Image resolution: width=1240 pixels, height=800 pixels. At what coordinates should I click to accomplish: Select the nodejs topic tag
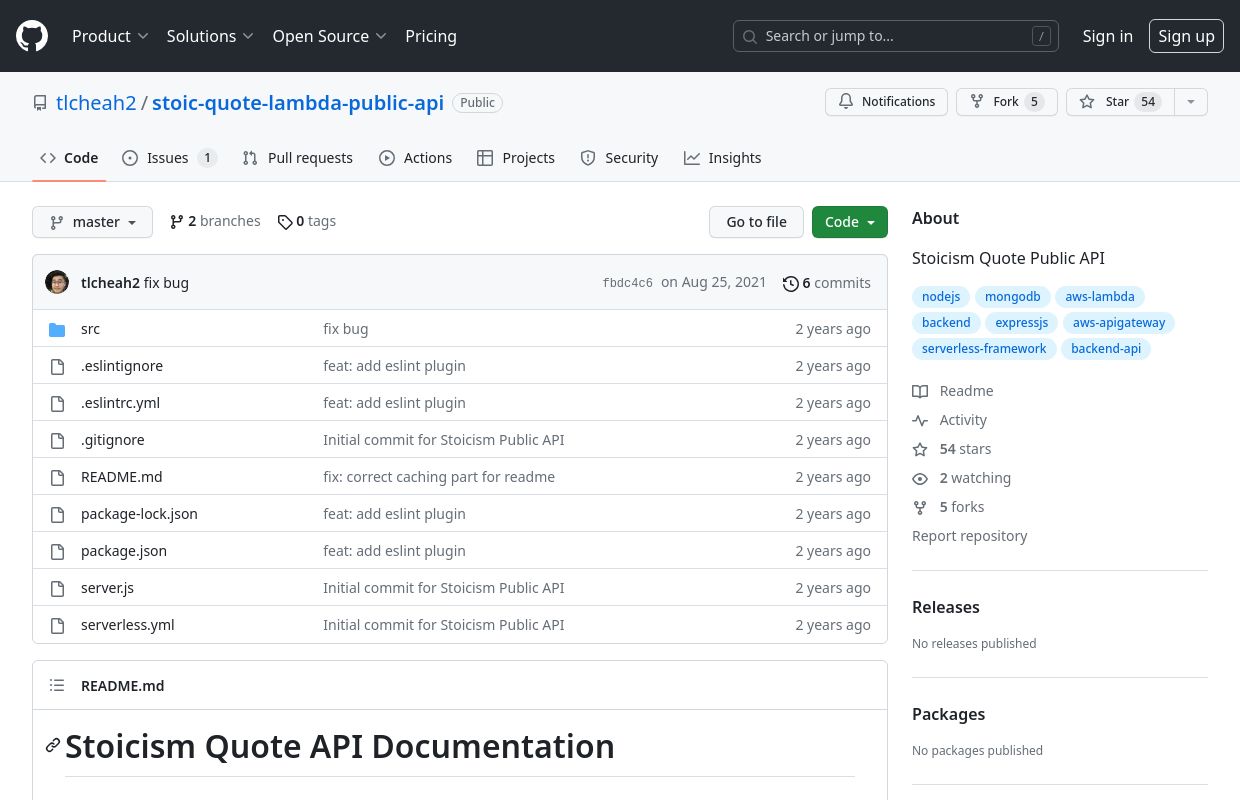pyautogui.click(x=941, y=297)
